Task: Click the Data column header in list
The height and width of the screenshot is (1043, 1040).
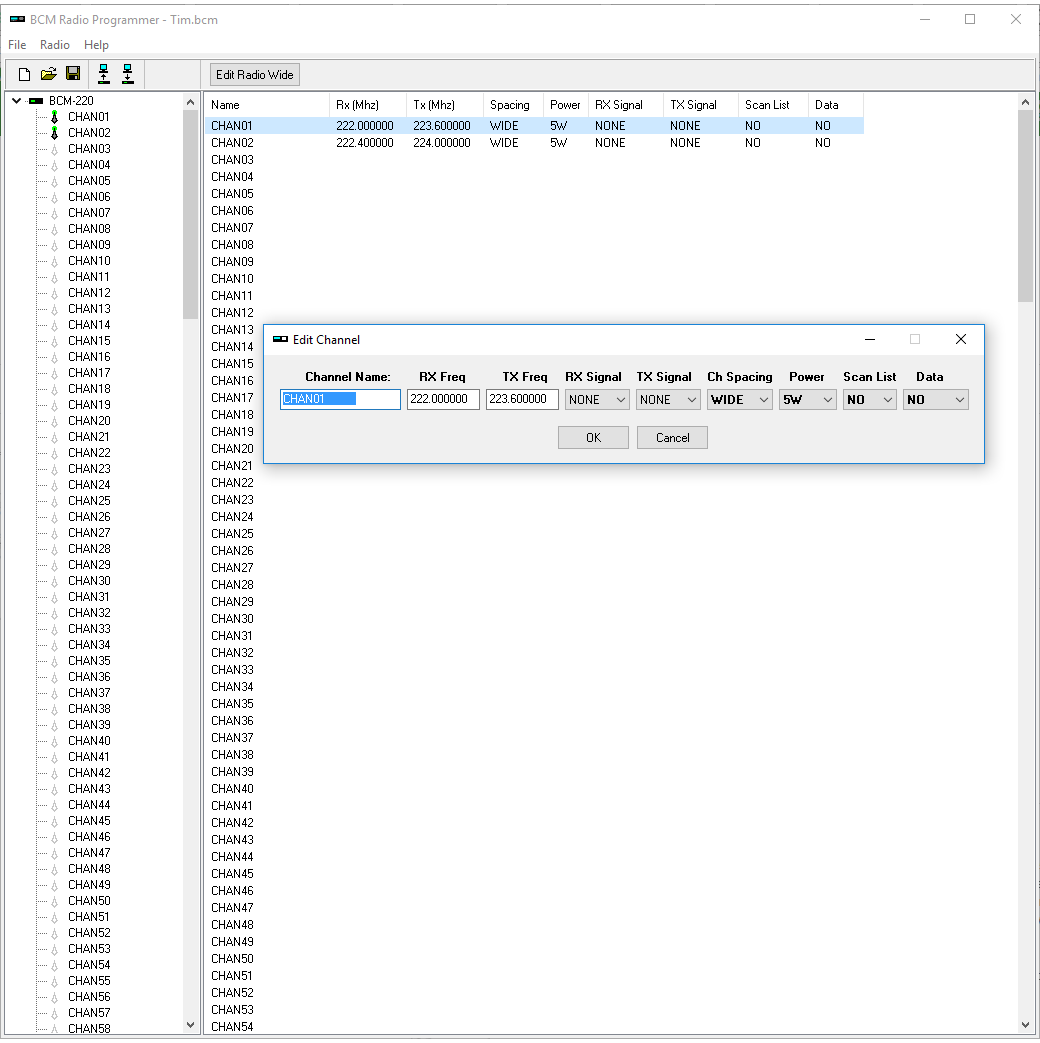Action: [x=836, y=105]
